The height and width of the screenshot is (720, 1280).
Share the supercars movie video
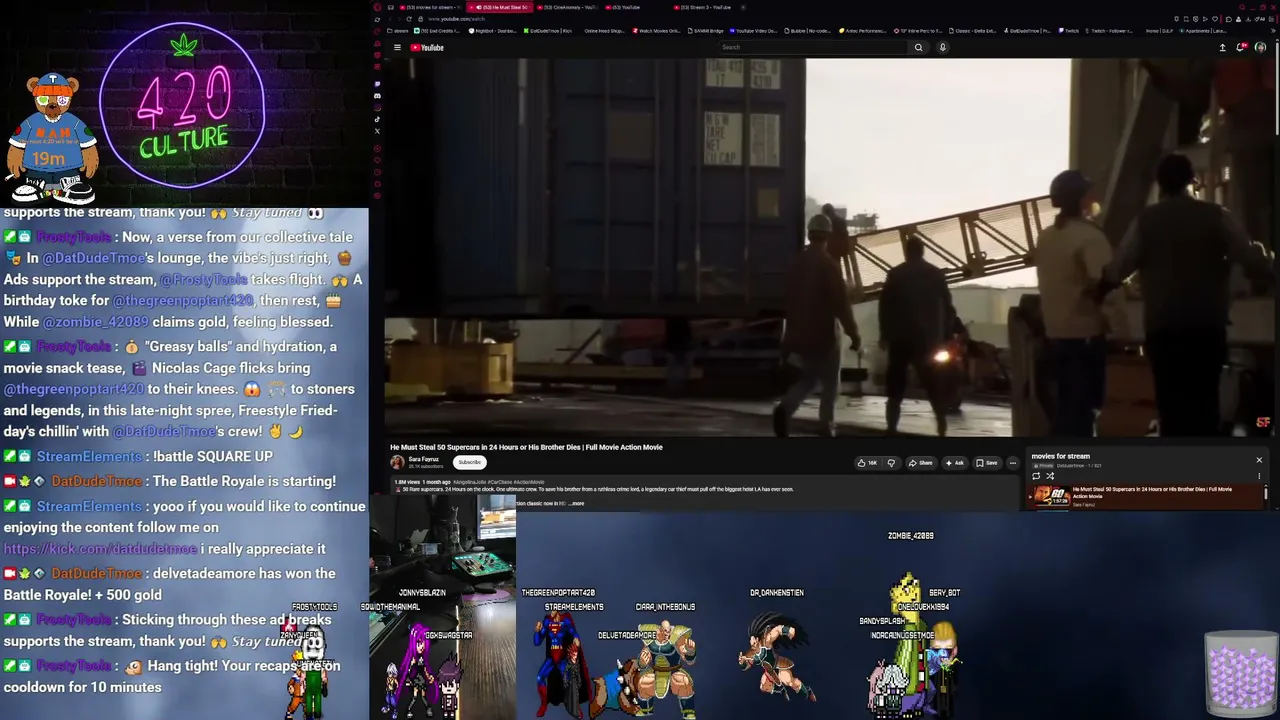pyautogui.click(x=920, y=463)
